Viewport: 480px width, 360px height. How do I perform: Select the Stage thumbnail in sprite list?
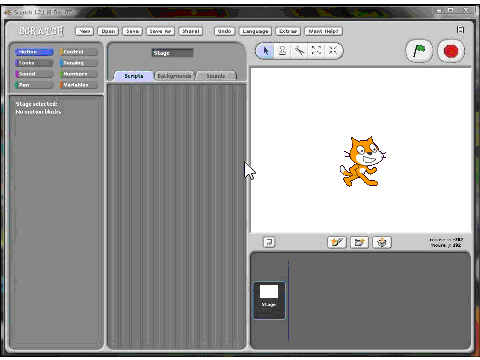point(269,300)
